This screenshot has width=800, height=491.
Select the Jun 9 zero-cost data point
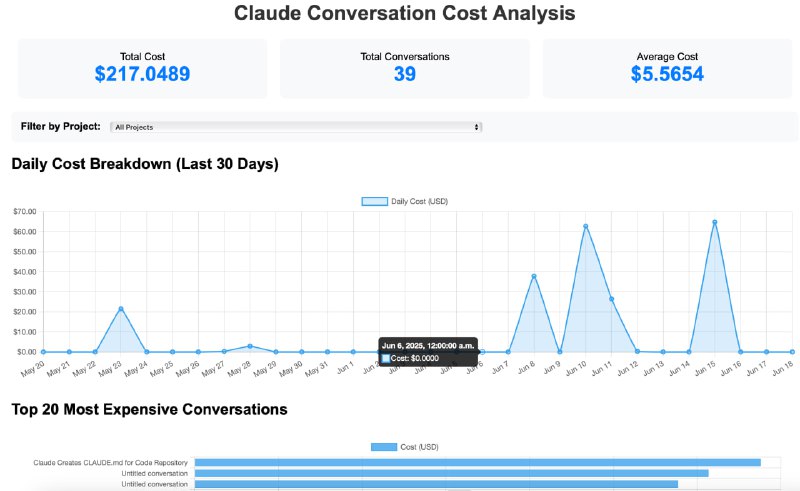[x=560, y=352]
